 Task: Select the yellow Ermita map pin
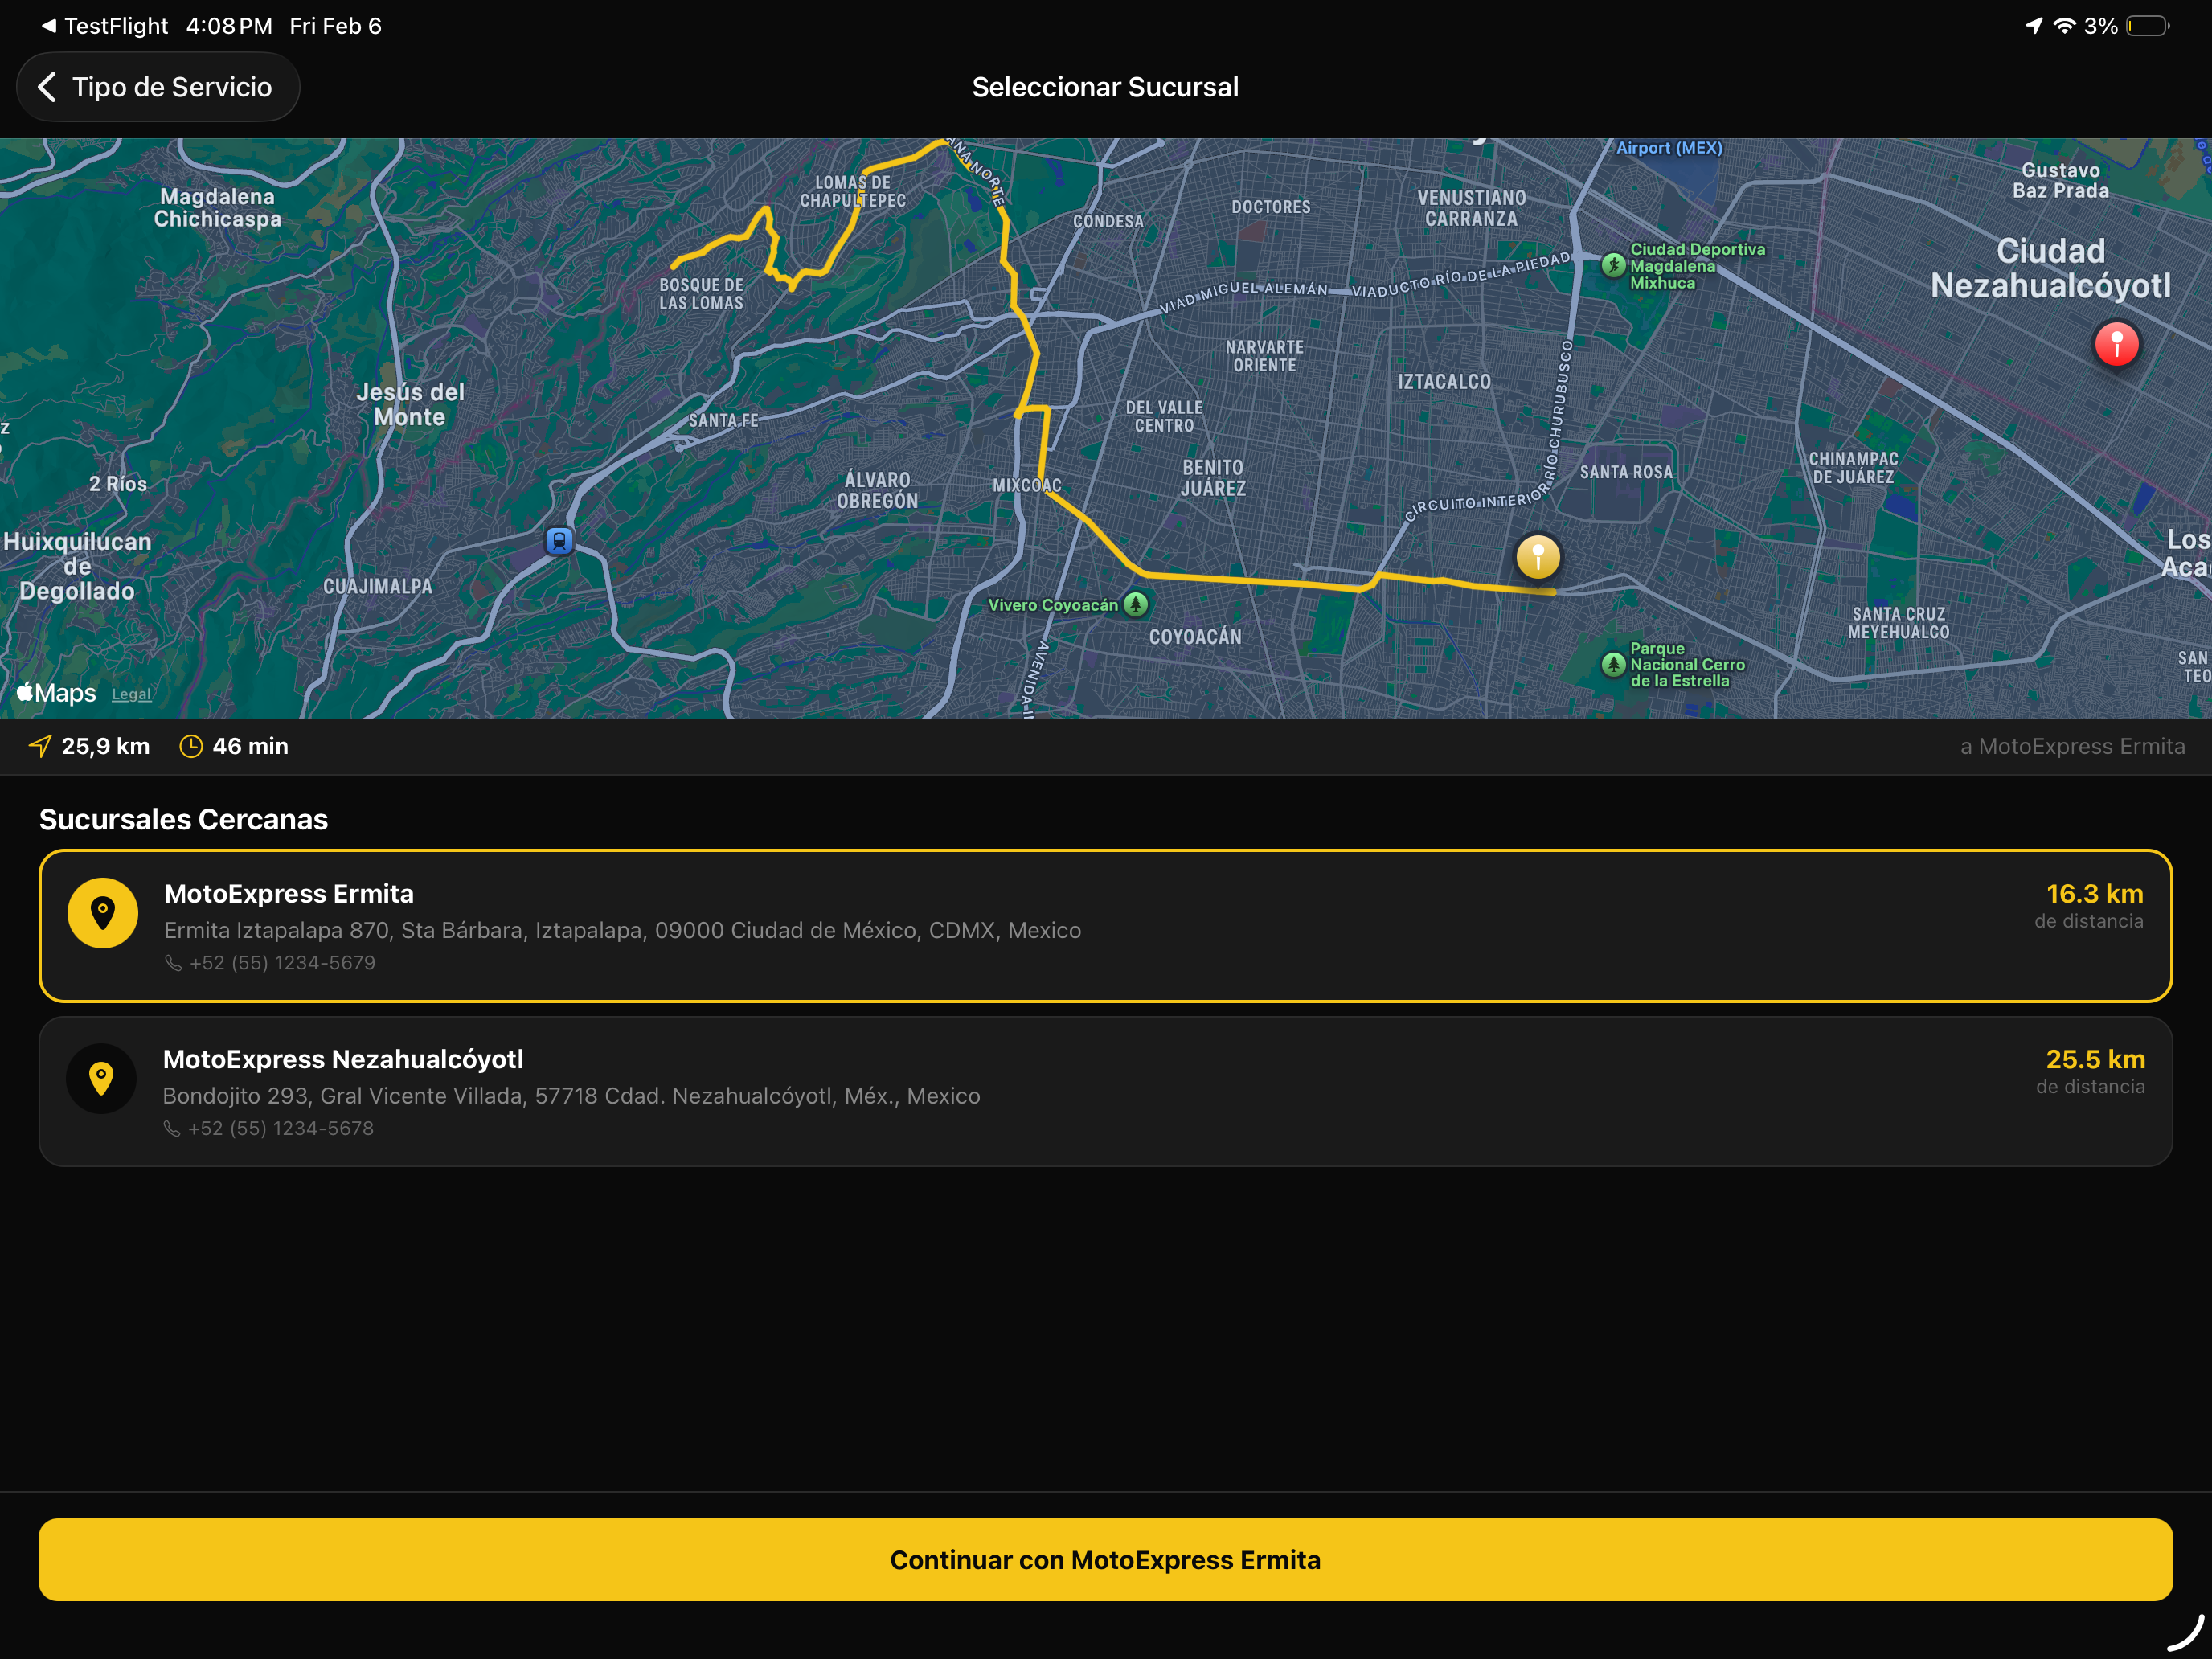tap(1538, 556)
